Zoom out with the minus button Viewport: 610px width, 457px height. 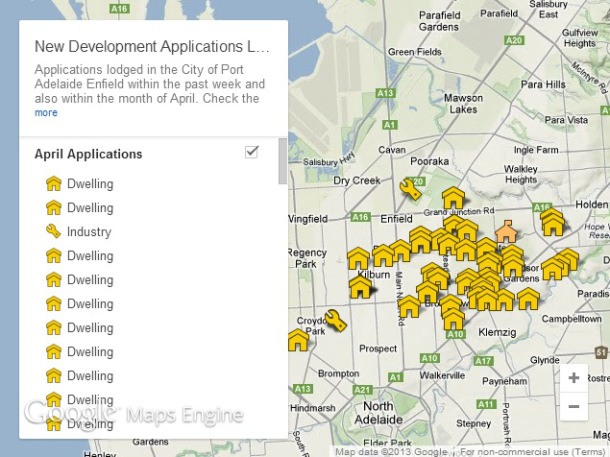[574, 406]
